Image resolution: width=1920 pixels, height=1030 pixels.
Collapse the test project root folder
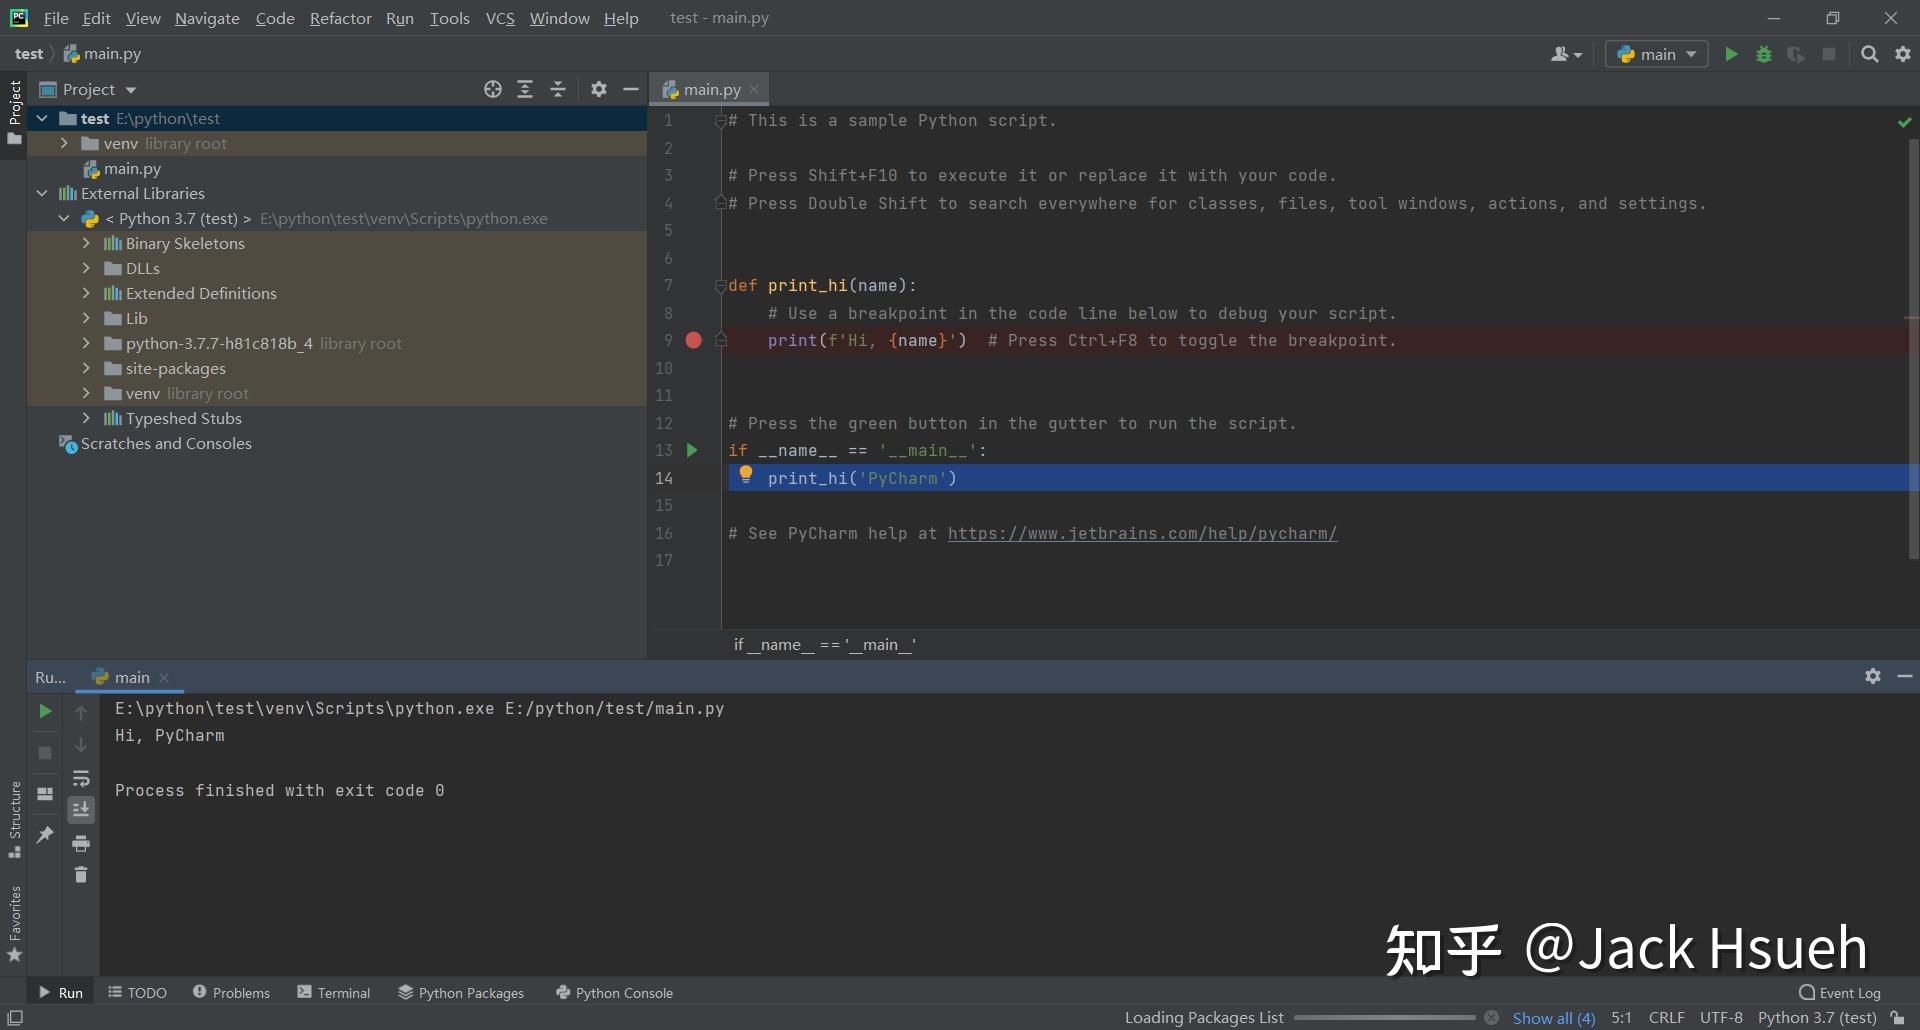tap(42, 118)
